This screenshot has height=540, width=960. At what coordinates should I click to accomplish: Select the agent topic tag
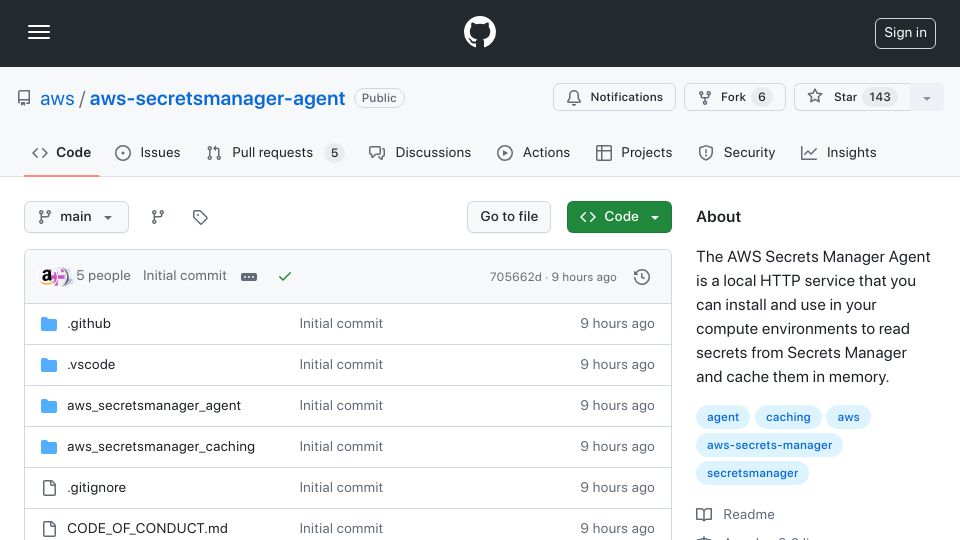[x=722, y=417]
